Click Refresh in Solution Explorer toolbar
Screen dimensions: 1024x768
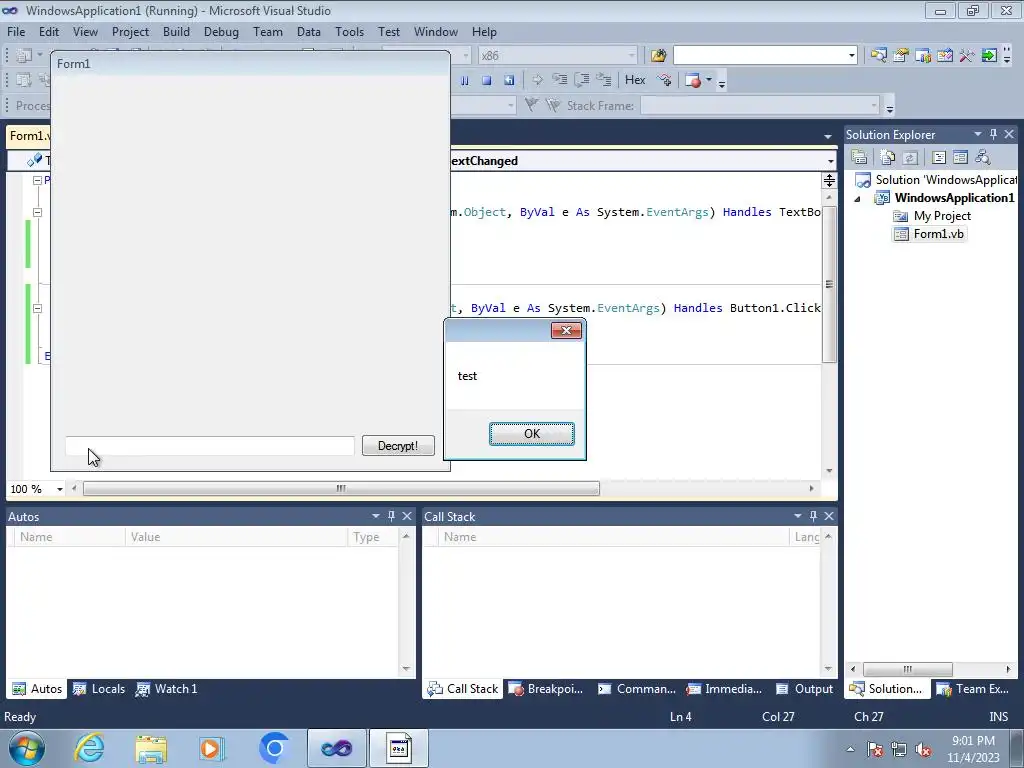point(910,157)
